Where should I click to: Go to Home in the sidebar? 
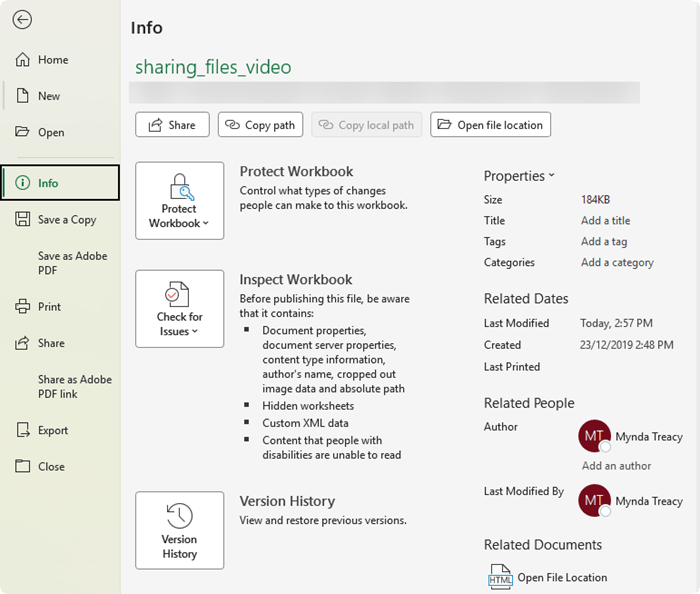pos(60,60)
